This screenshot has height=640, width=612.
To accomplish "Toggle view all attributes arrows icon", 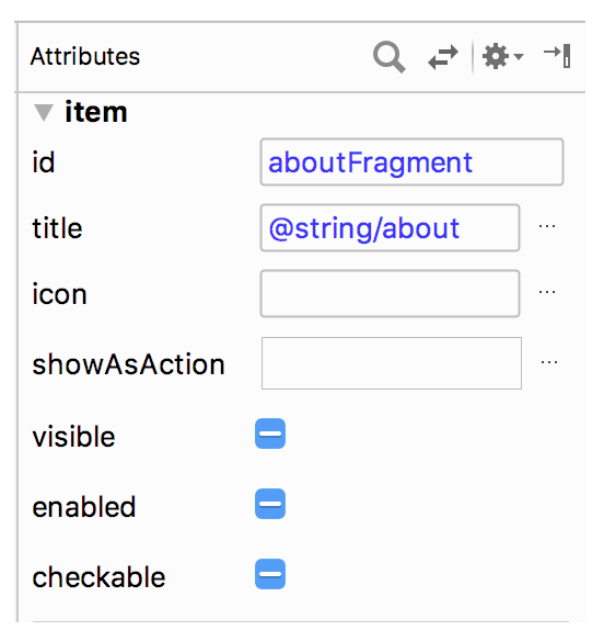I will 442,58.
